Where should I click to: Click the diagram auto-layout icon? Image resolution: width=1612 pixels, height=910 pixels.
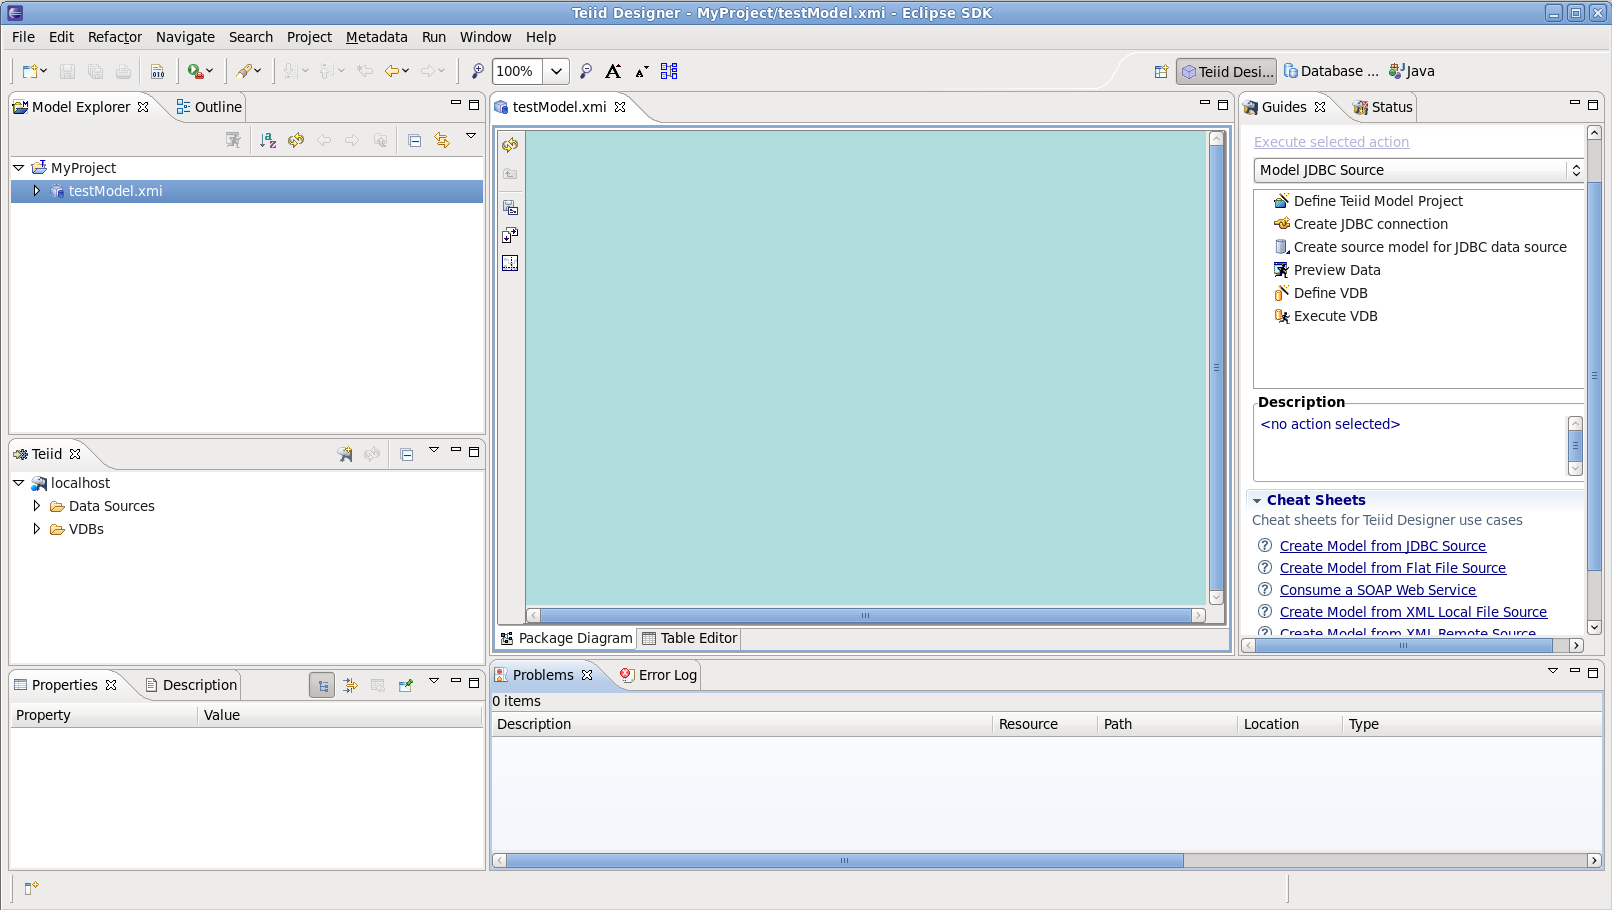click(669, 71)
